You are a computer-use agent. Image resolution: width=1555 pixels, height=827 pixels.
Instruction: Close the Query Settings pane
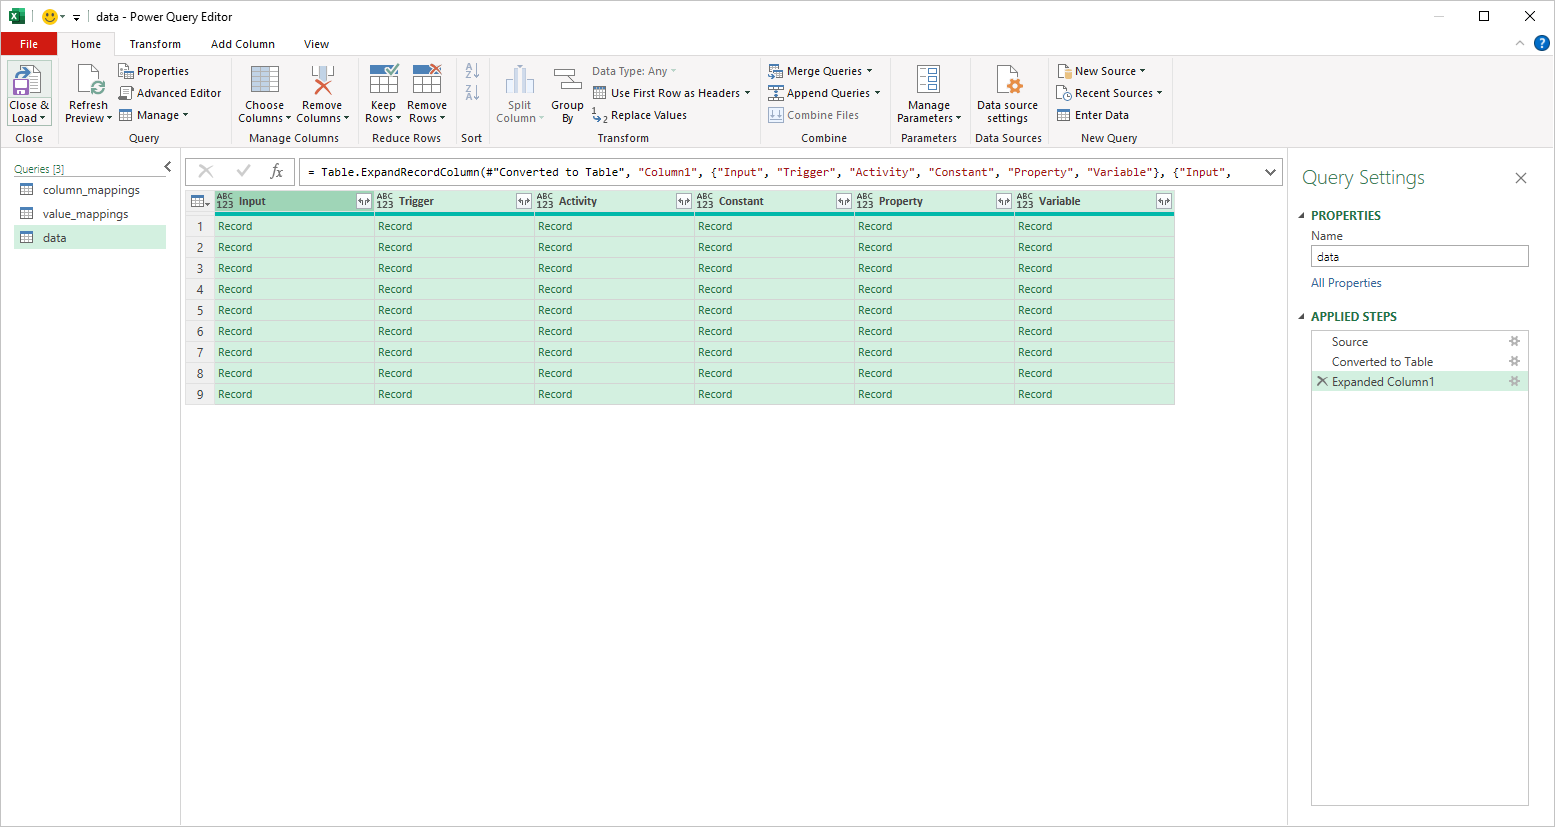pos(1521,178)
